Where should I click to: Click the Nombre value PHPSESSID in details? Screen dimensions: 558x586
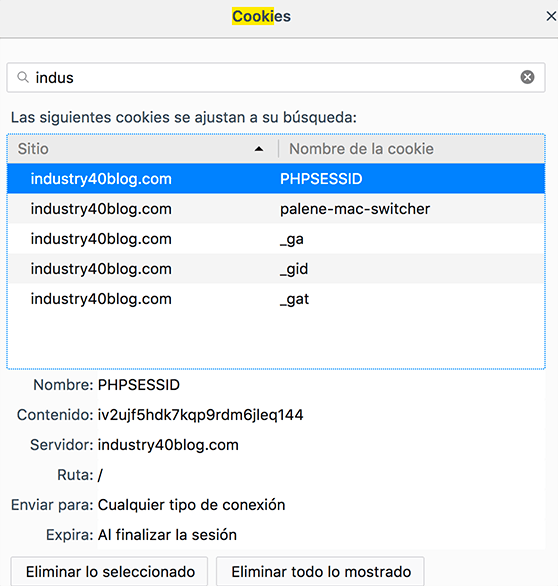[139, 385]
